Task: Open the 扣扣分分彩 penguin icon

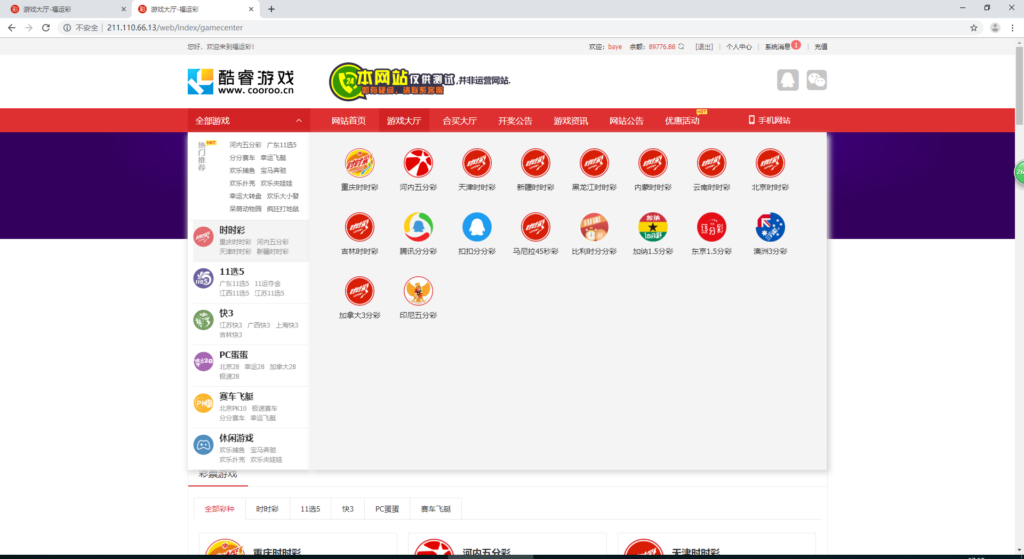Action: coord(477,228)
